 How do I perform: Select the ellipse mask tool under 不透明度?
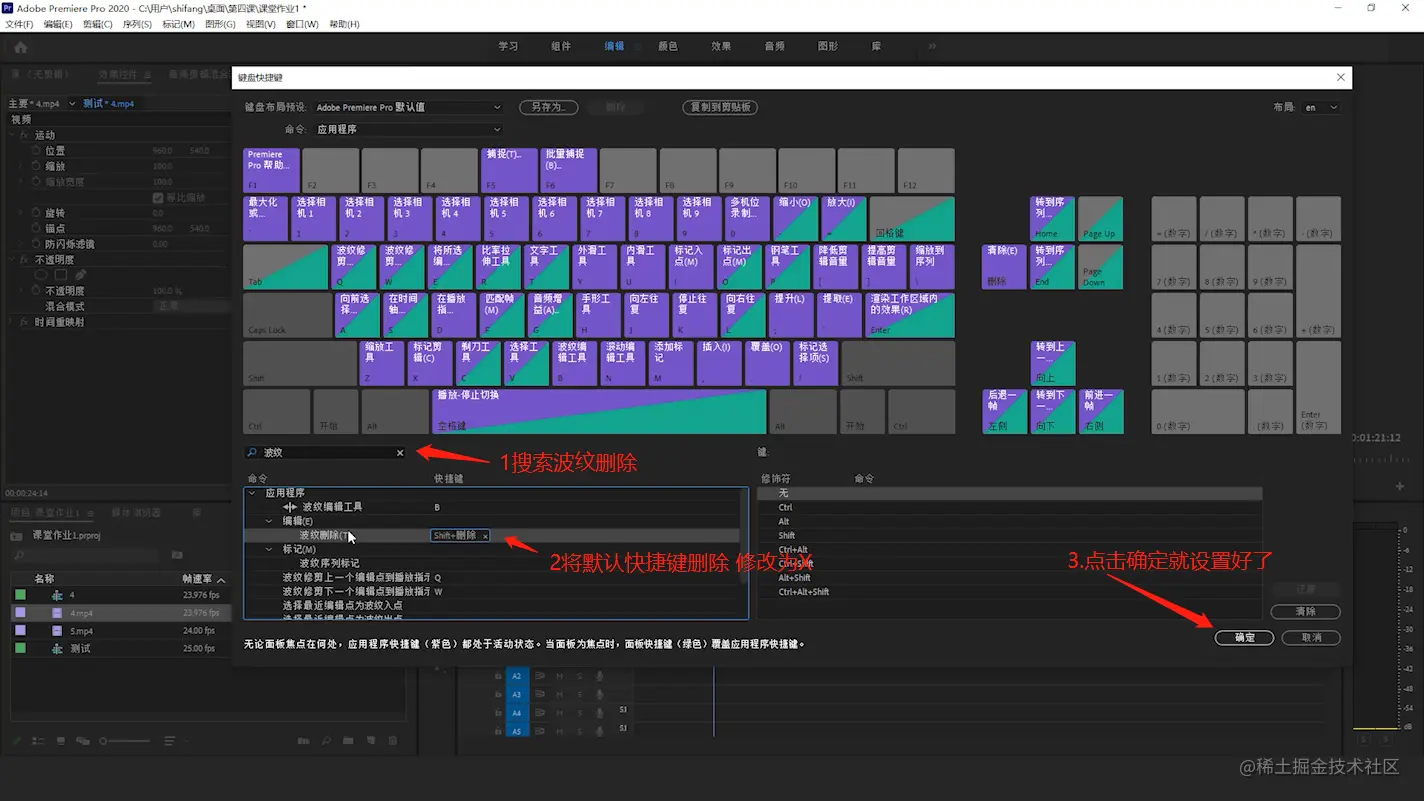41,275
